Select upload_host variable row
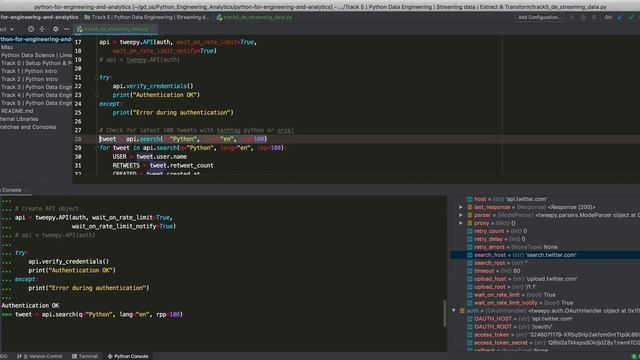This screenshot has width=640, height=360. [x=545, y=279]
